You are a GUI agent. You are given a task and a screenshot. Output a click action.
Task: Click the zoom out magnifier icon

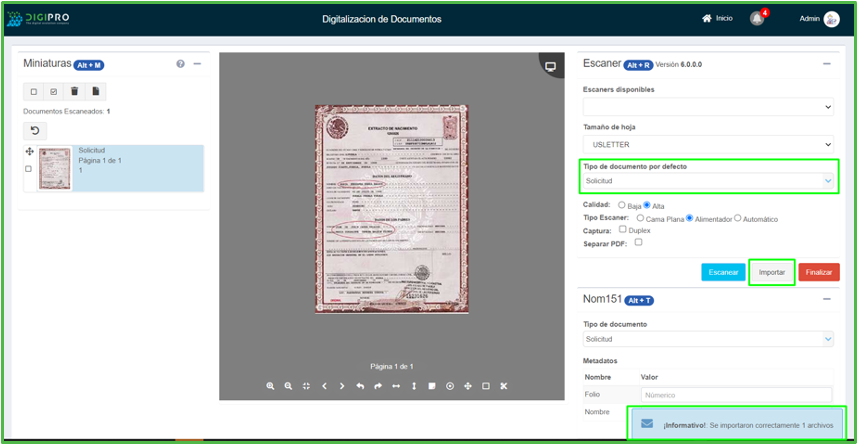[288, 386]
